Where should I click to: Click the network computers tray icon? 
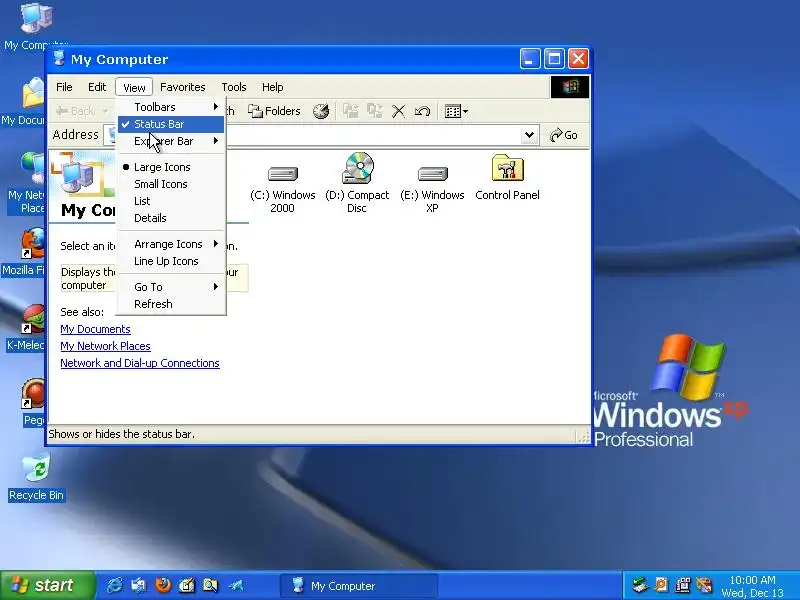(x=682, y=585)
